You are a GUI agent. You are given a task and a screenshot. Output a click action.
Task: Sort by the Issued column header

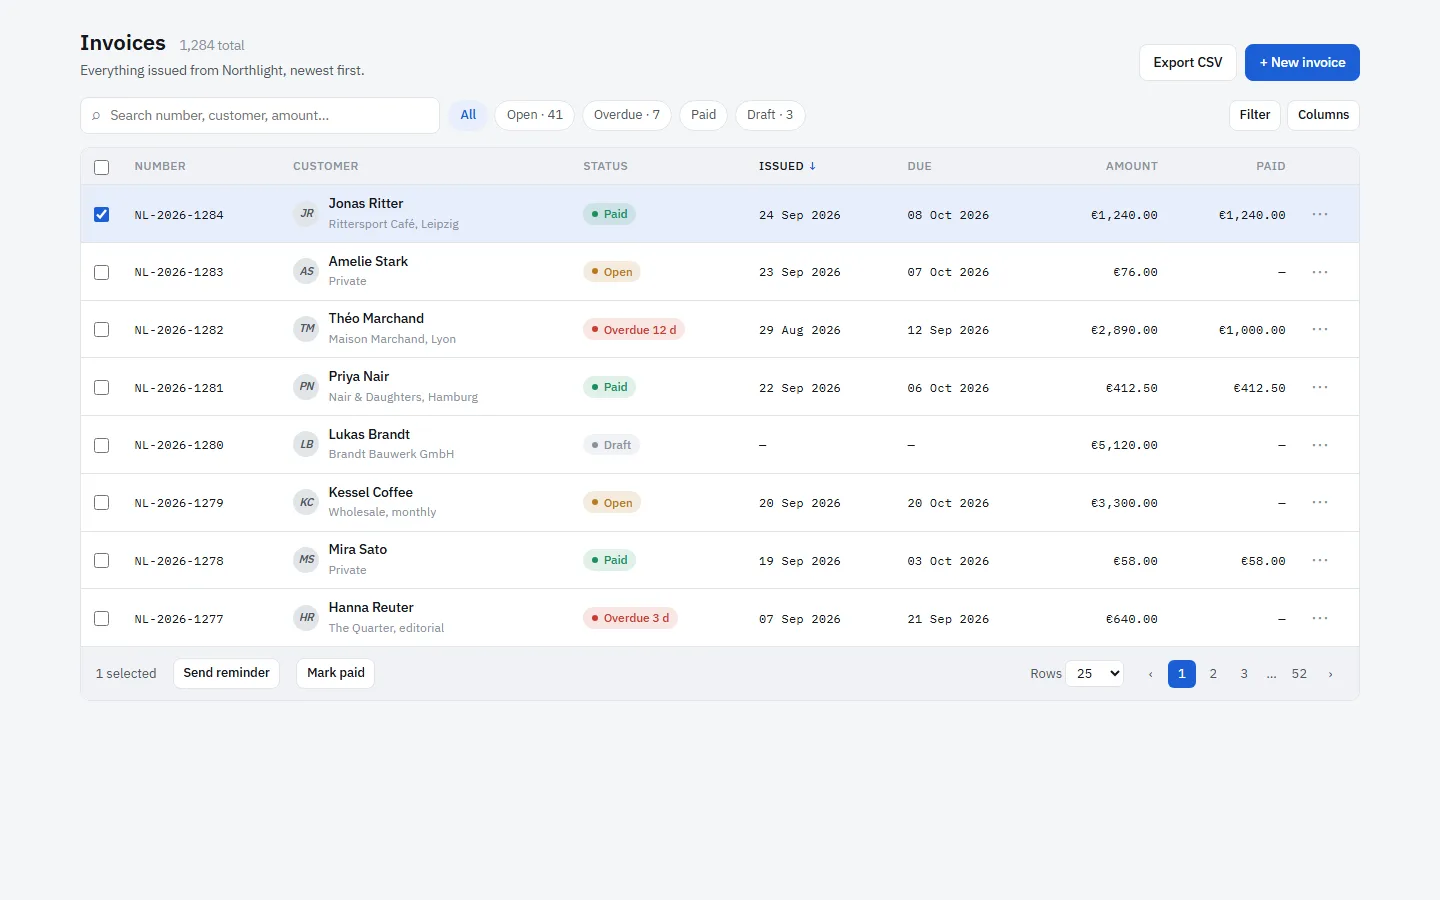787,166
